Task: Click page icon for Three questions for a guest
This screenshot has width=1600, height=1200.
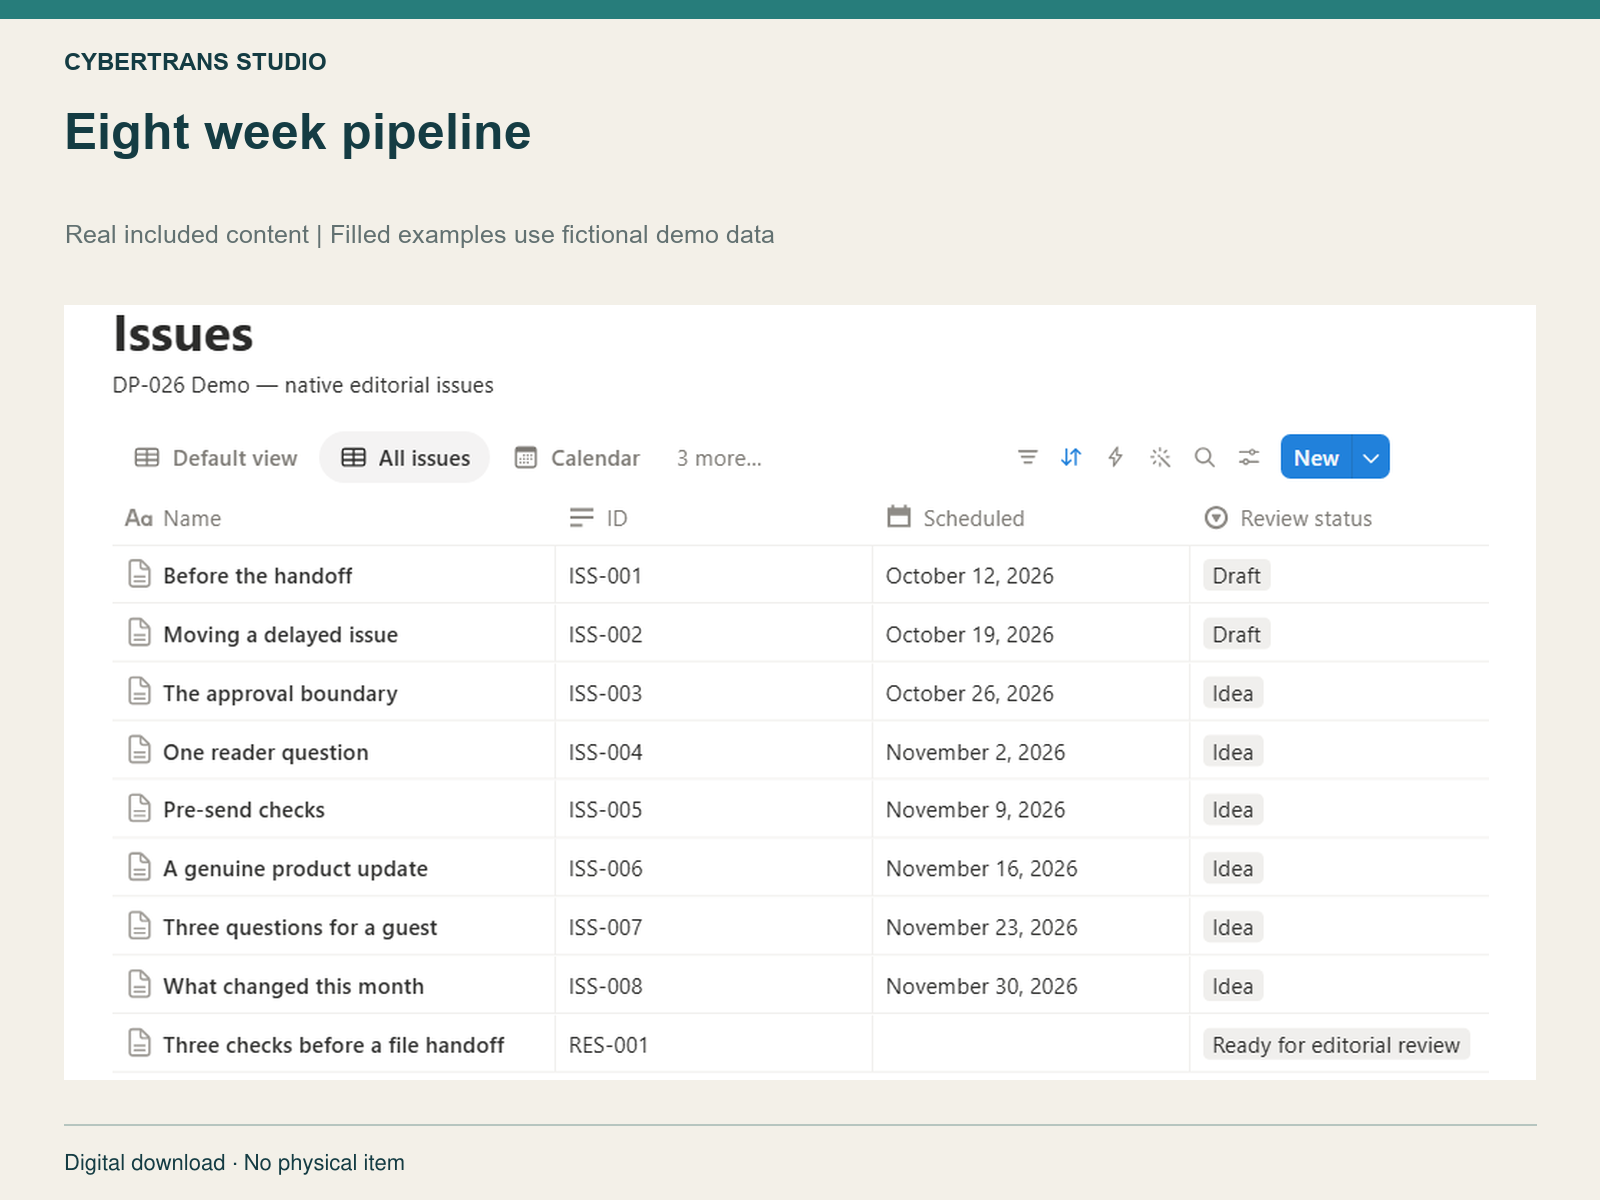Action: tap(140, 926)
